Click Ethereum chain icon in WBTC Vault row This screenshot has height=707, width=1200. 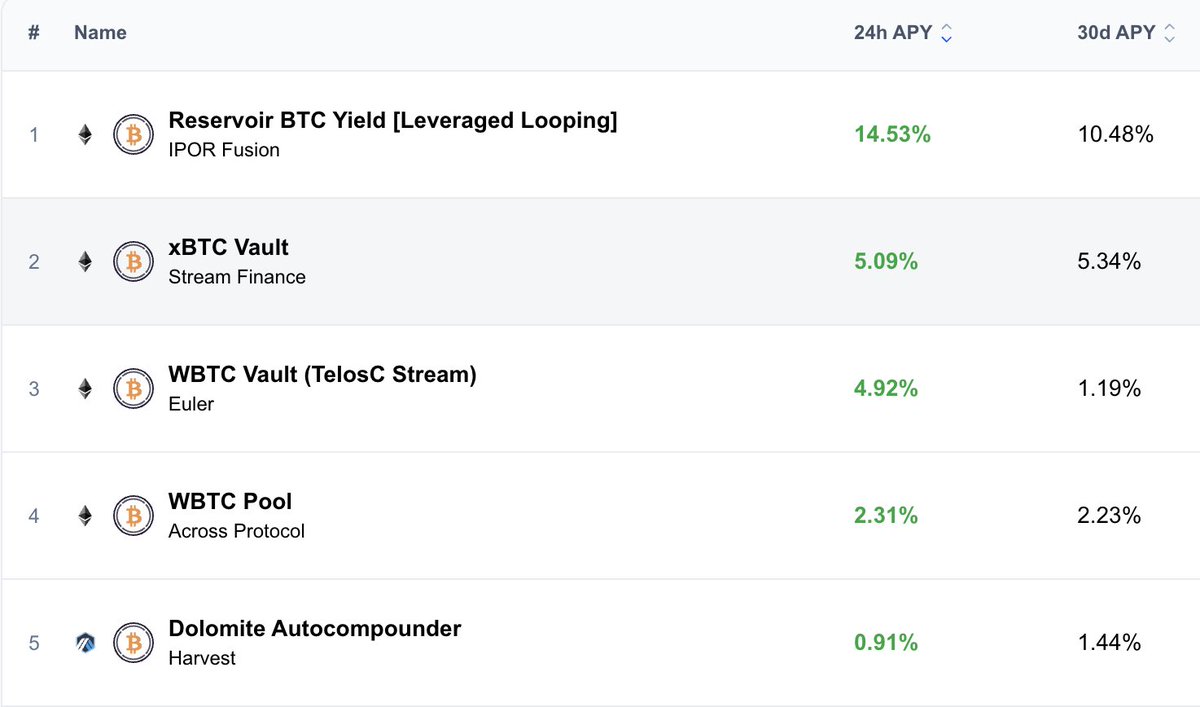tap(85, 388)
